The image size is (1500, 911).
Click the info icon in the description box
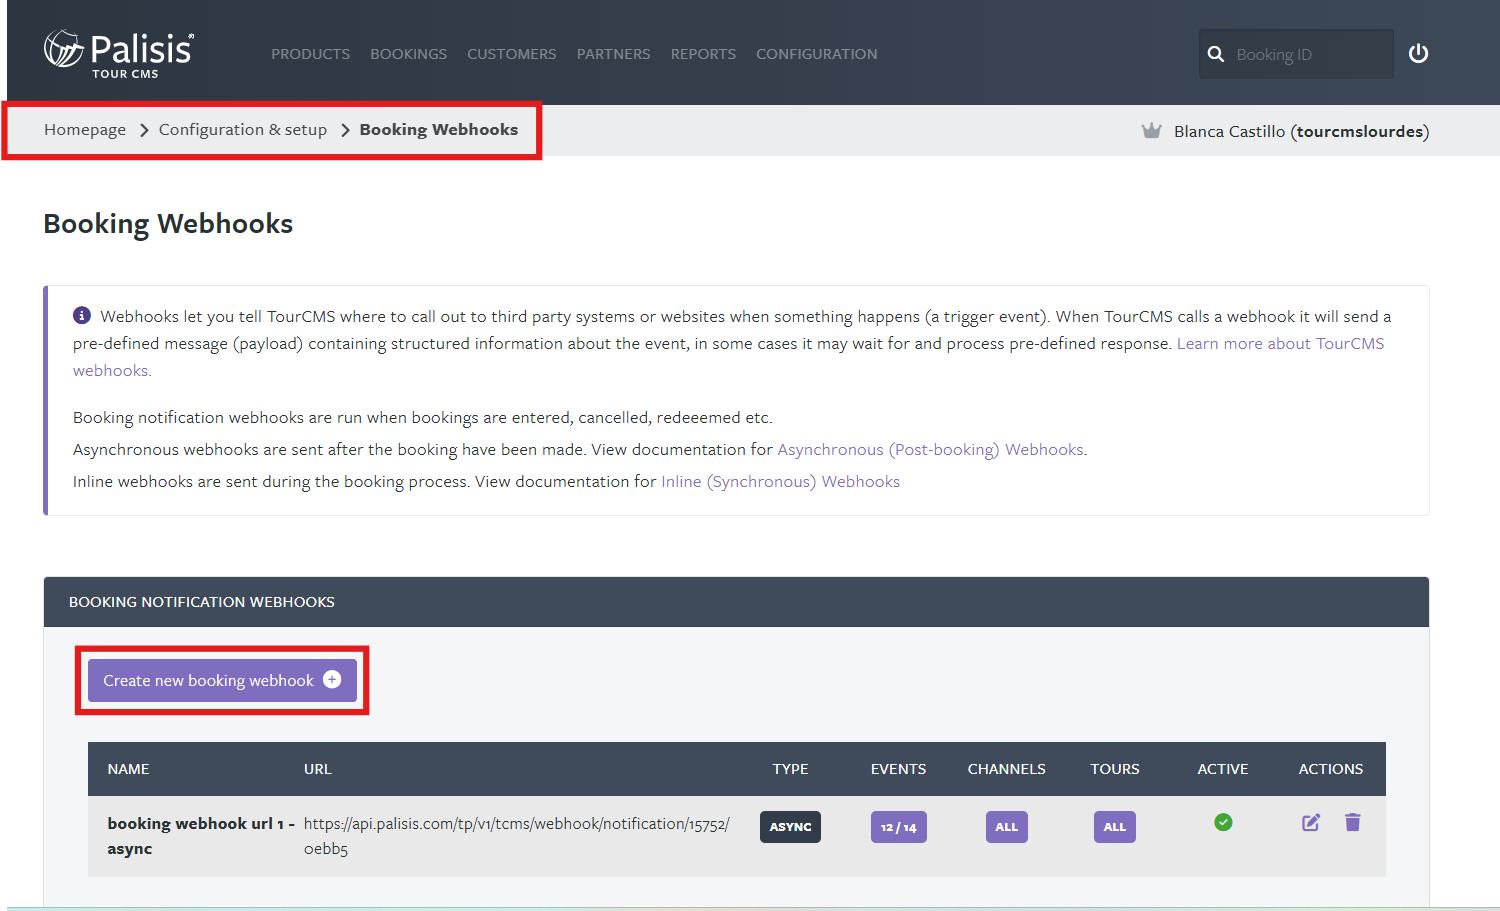[82, 316]
